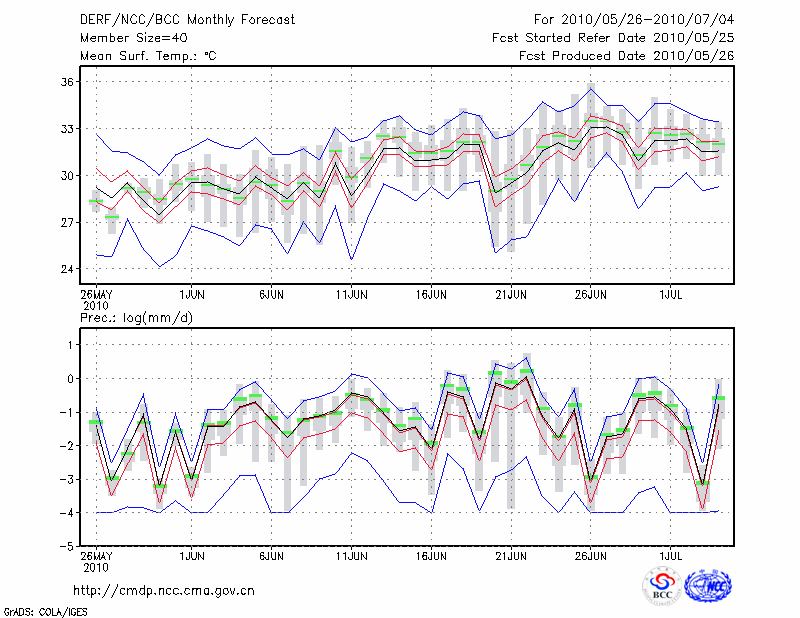
Task: Click 11JUN date on temperature chart axis
Action: click(351, 295)
